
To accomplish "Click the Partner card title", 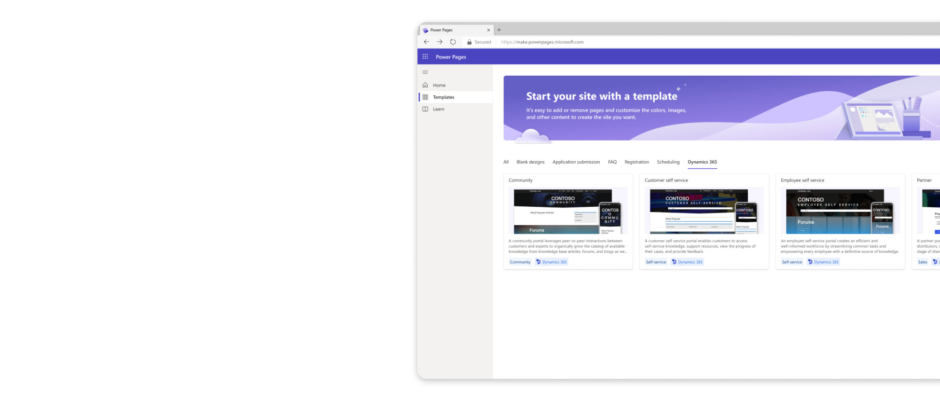I will pos(924,180).
